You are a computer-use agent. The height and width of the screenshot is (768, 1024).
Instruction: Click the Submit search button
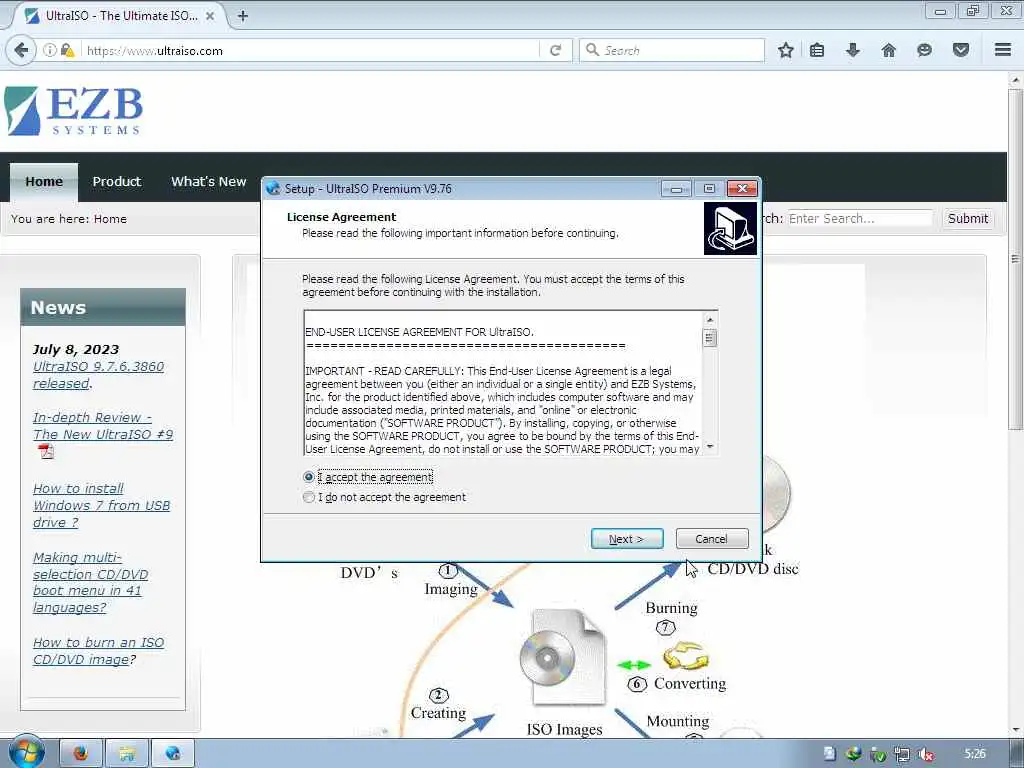point(968,219)
